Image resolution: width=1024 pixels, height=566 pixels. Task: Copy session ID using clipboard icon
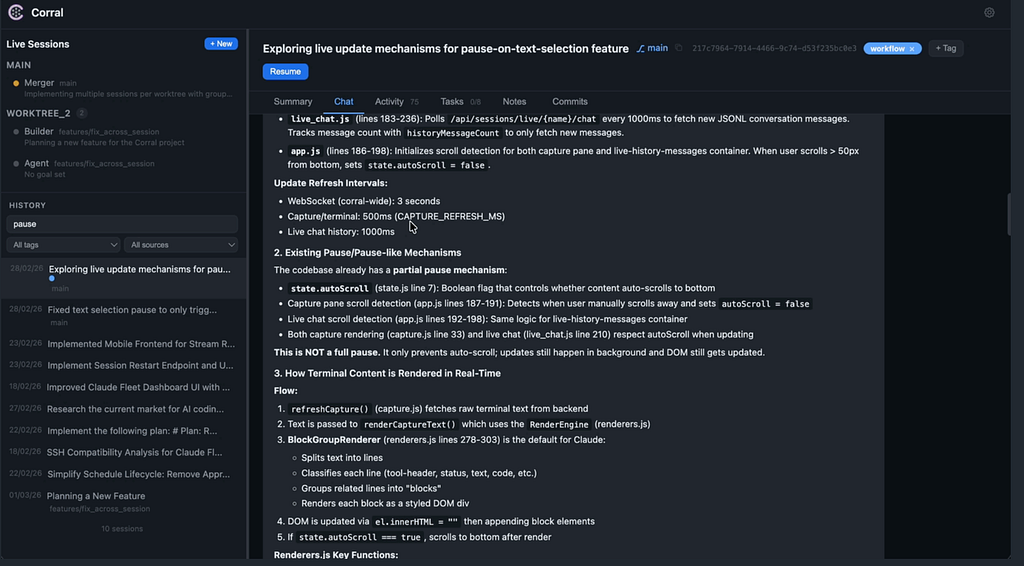[679, 48]
